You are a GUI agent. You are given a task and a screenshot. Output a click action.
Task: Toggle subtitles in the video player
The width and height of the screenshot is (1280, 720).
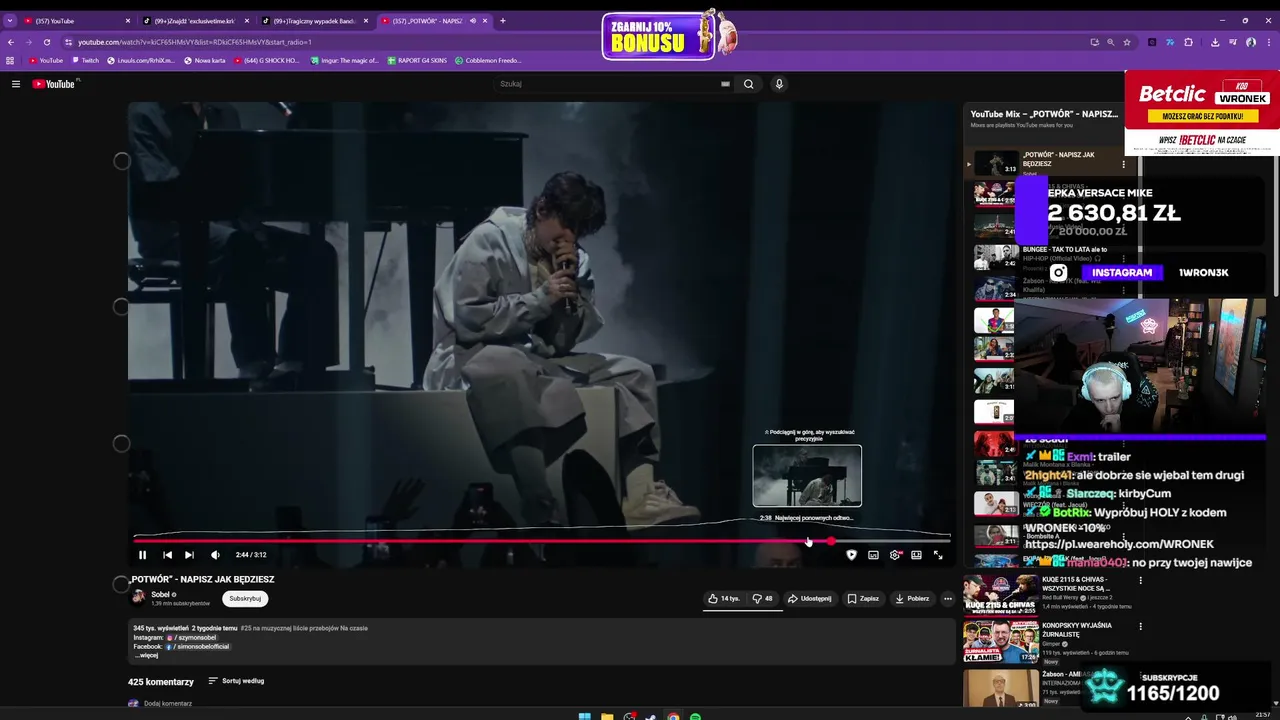pyautogui.click(x=873, y=555)
